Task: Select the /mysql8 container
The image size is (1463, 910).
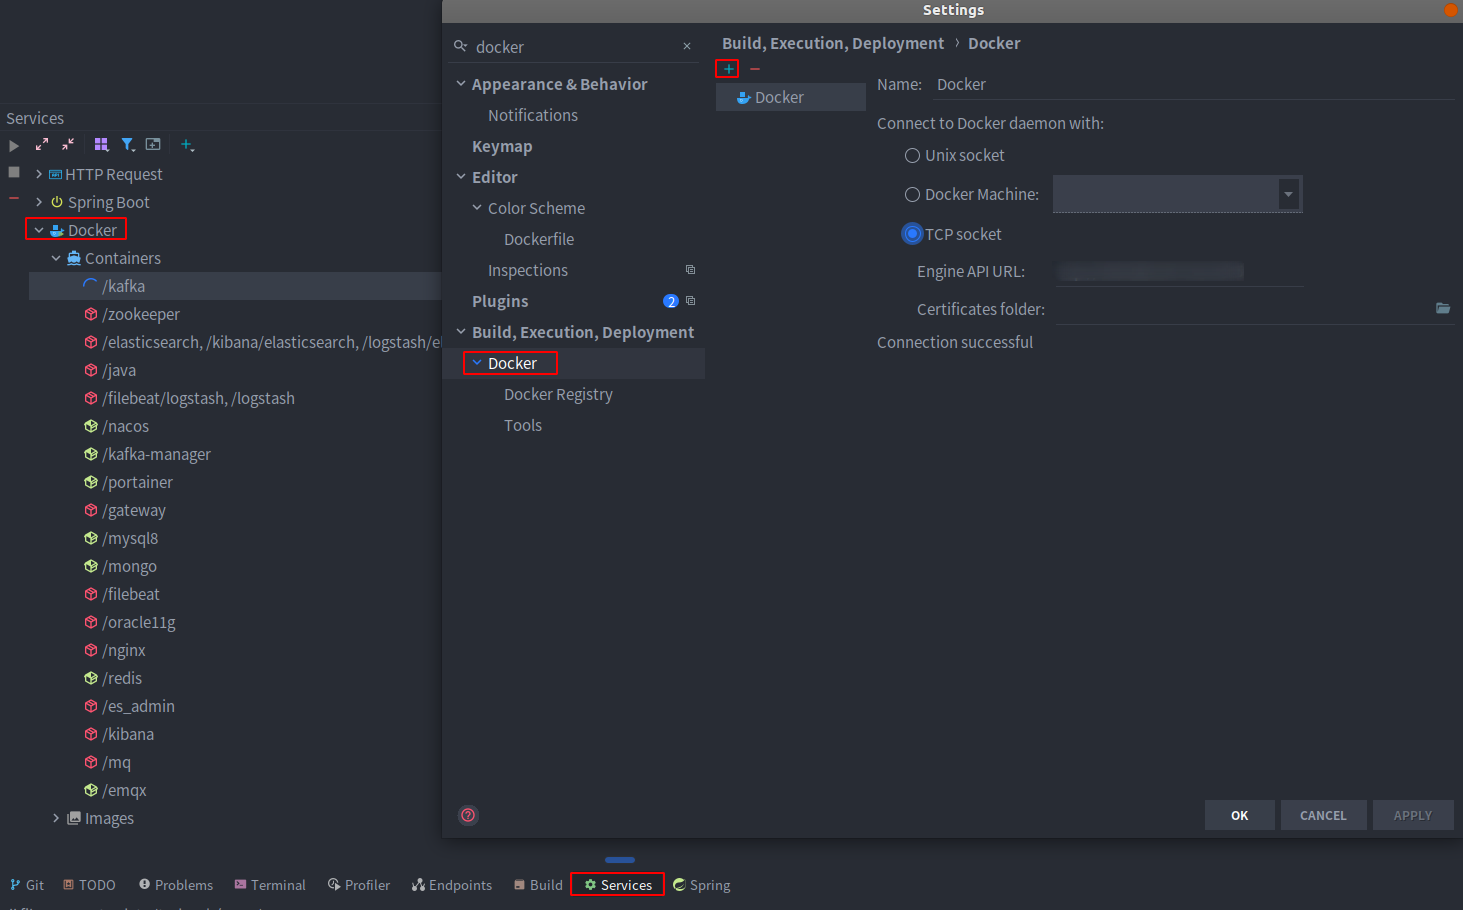Action: click(x=130, y=538)
